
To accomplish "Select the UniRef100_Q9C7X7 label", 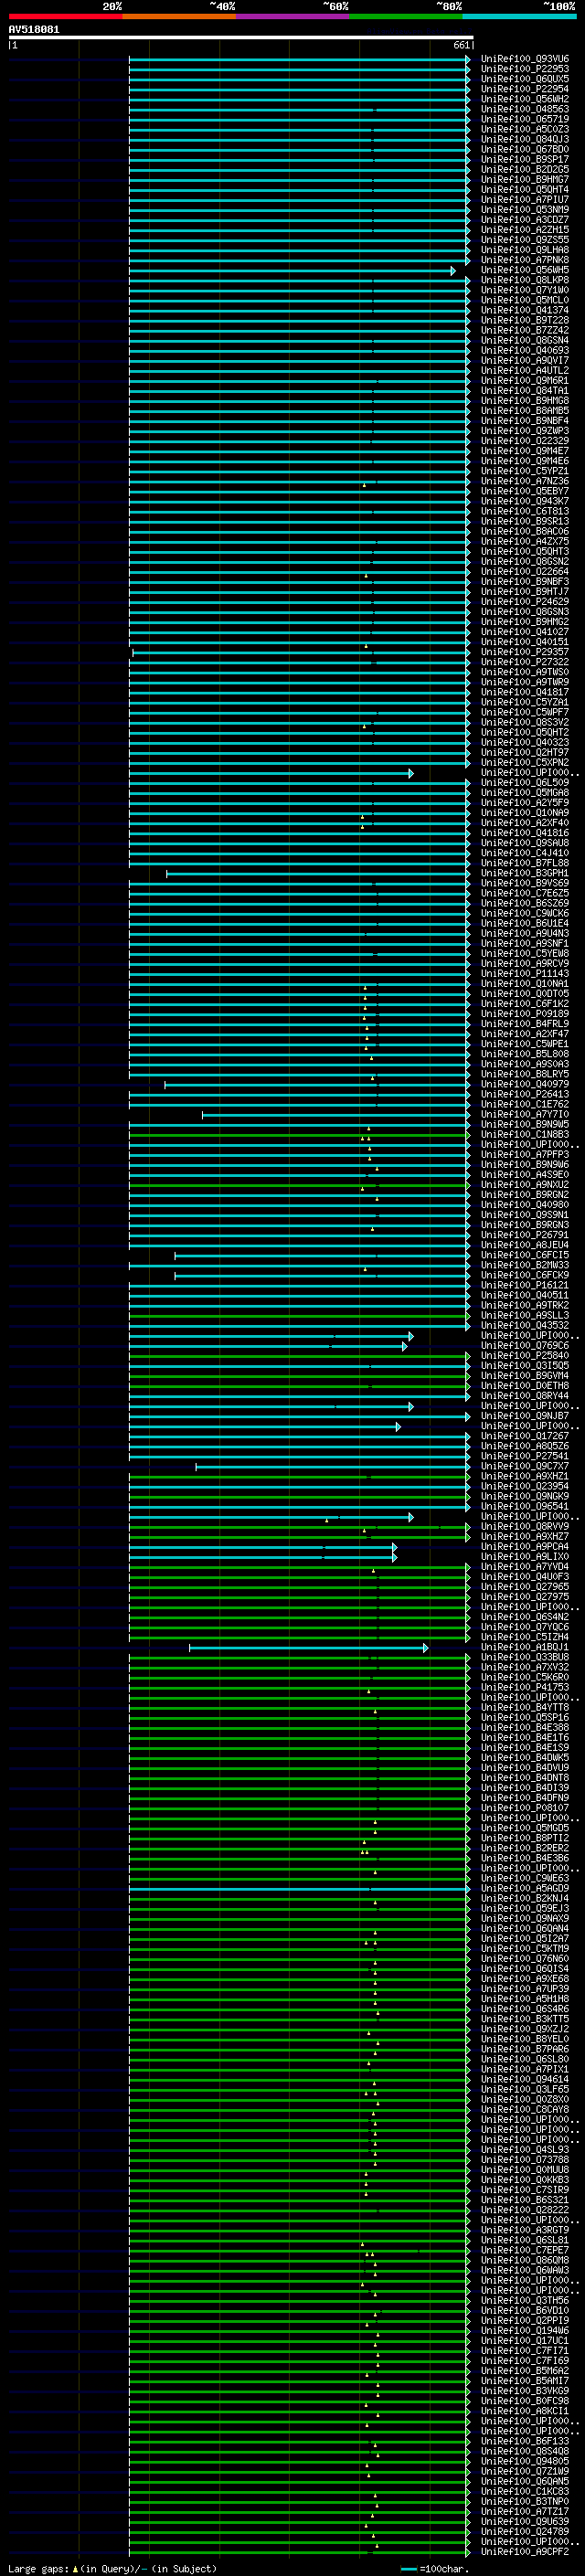I will (x=525, y=1466).
